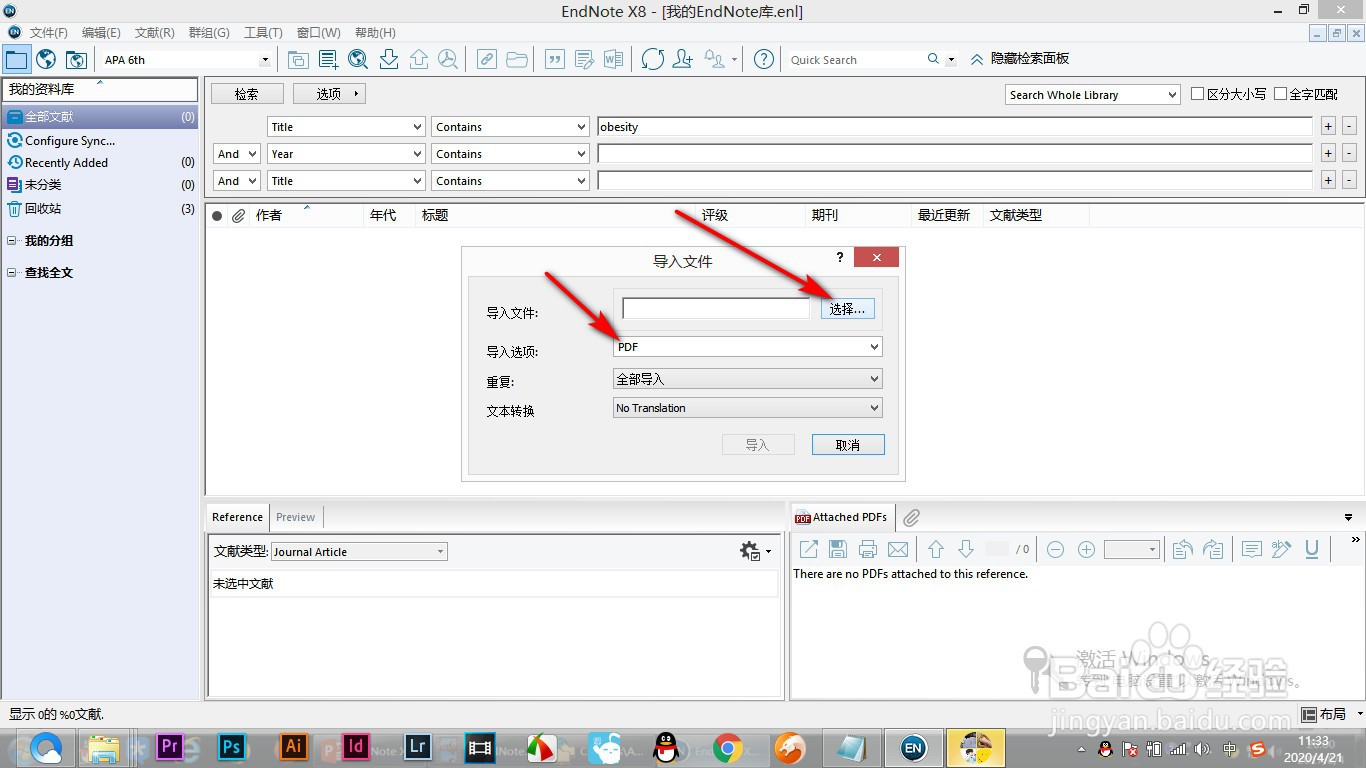Open Online Search from the toolbar

(x=358, y=59)
